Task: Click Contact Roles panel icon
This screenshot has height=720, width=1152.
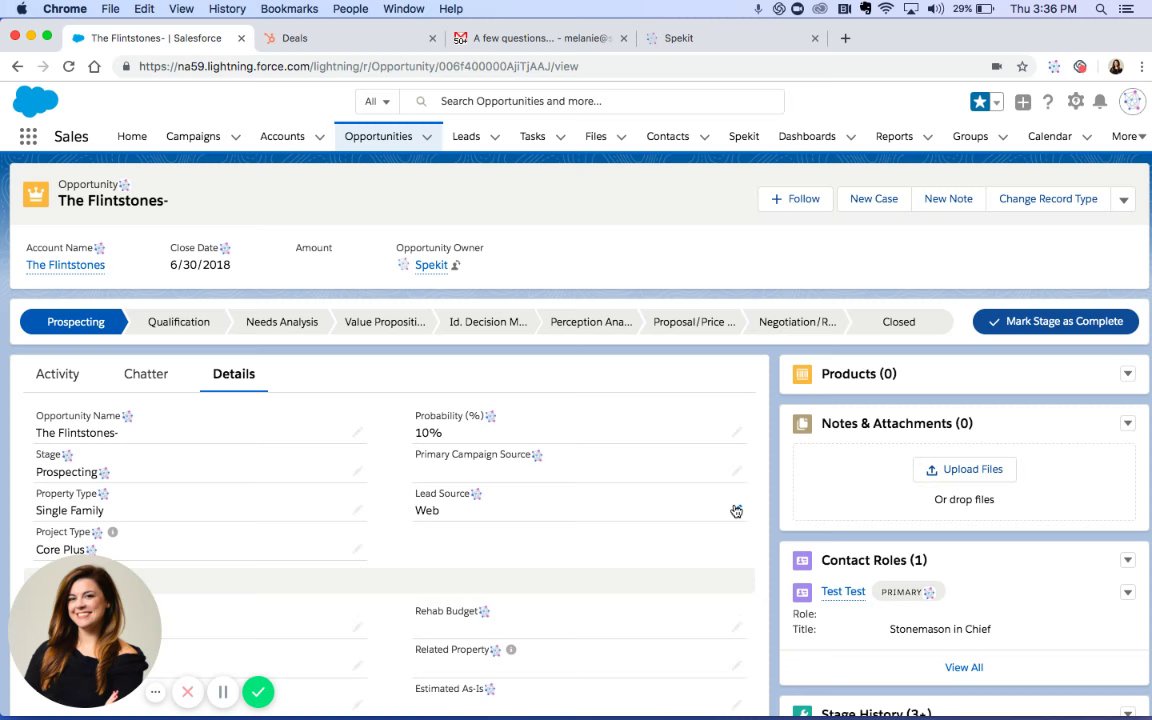Action: click(802, 561)
